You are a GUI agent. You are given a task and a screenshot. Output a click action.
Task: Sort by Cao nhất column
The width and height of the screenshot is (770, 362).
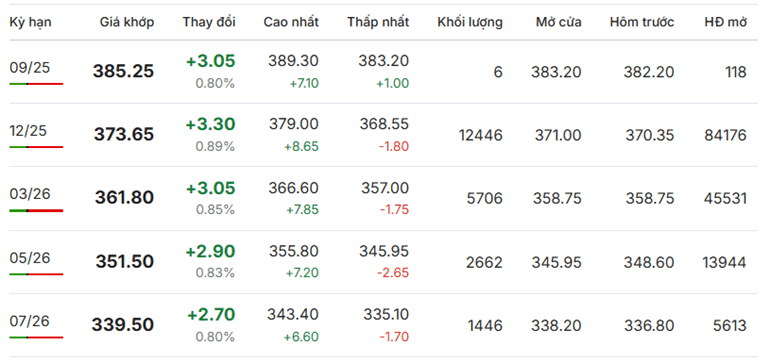point(291,22)
